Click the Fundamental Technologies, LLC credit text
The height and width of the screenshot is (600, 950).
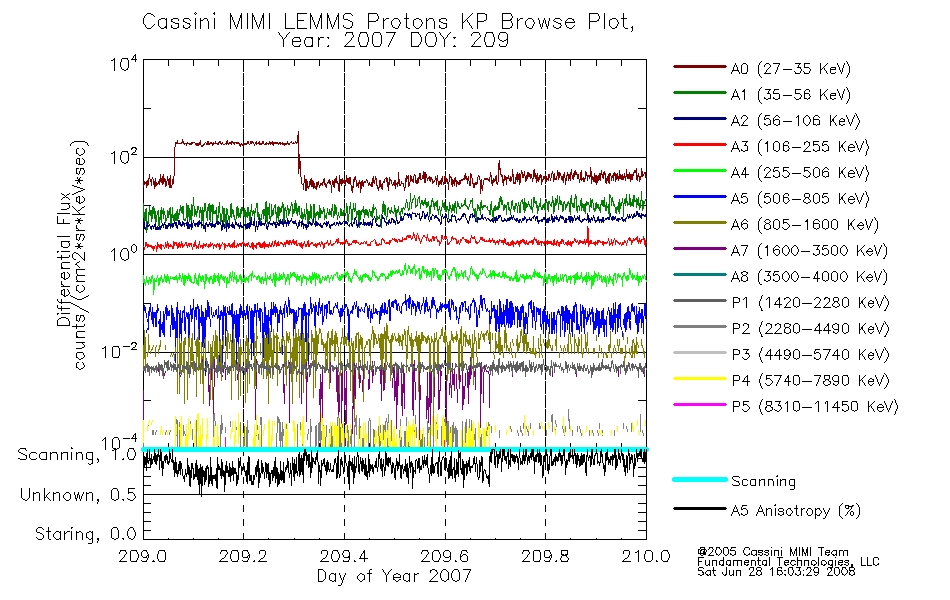point(788,562)
